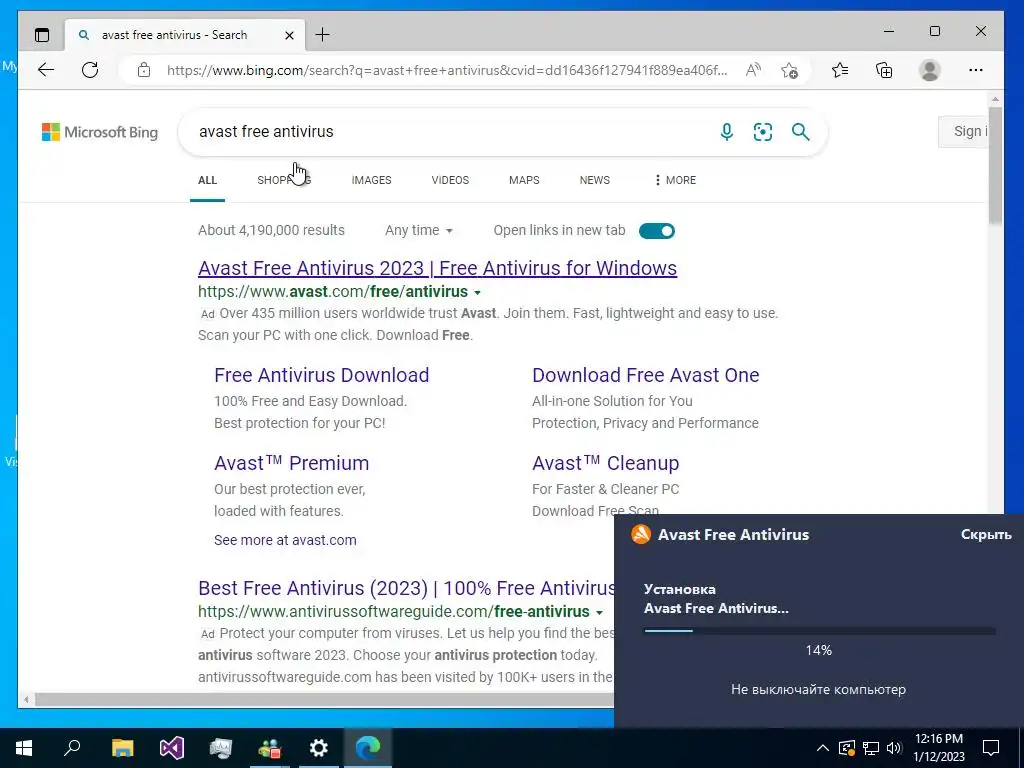
Task: Open the Favorites list
Action: point(840,70)
